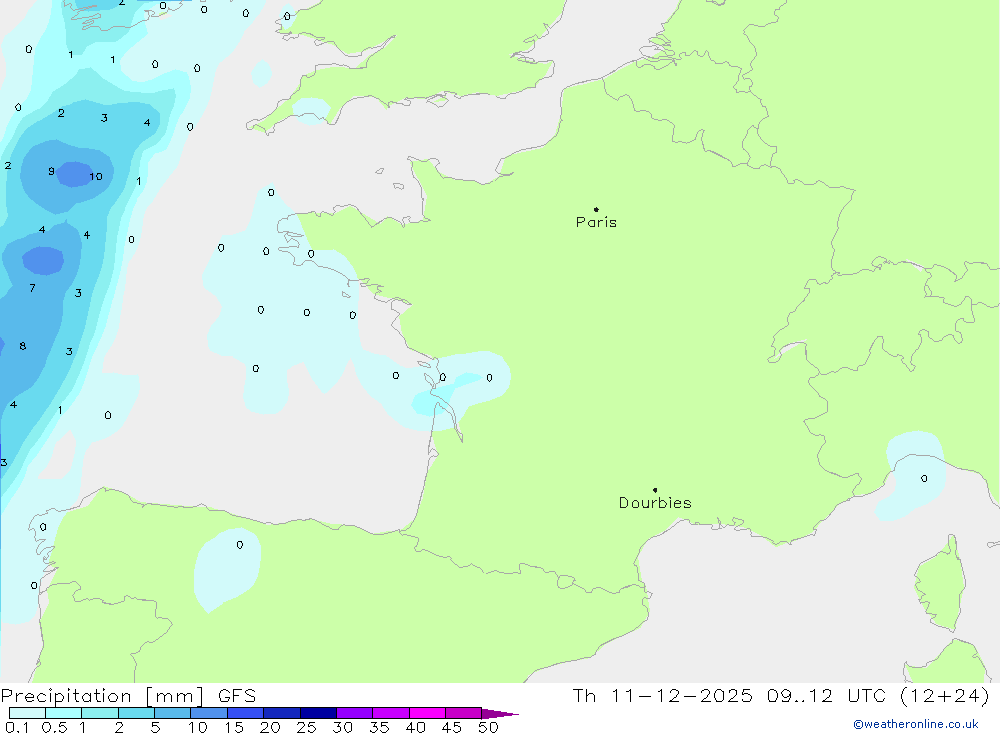
Task: Click the '0.5' legend scale label
Action: click(x=54, y=727)
